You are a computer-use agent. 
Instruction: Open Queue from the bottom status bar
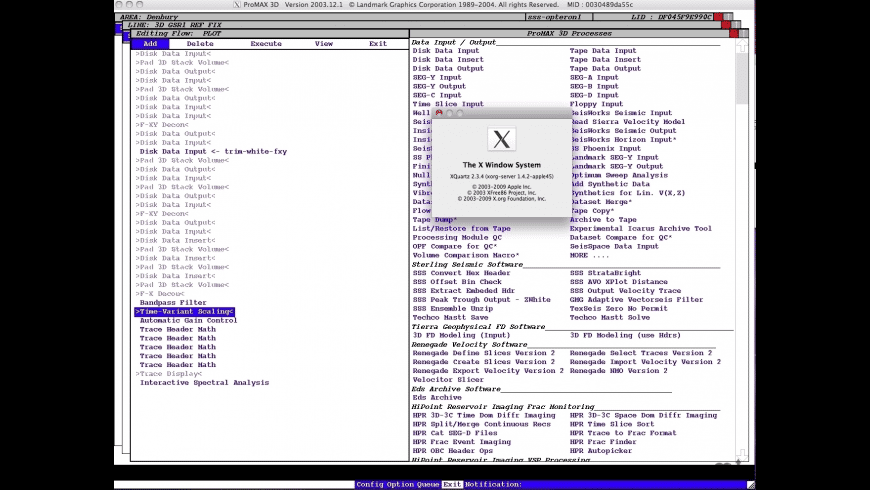429,484
